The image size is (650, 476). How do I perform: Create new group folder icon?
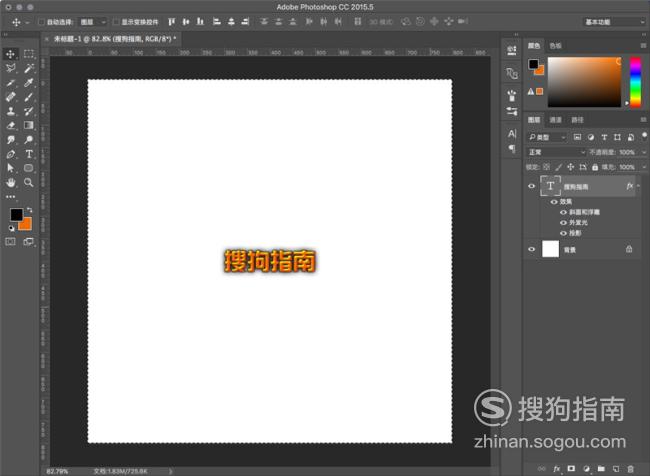coord(601,469)
